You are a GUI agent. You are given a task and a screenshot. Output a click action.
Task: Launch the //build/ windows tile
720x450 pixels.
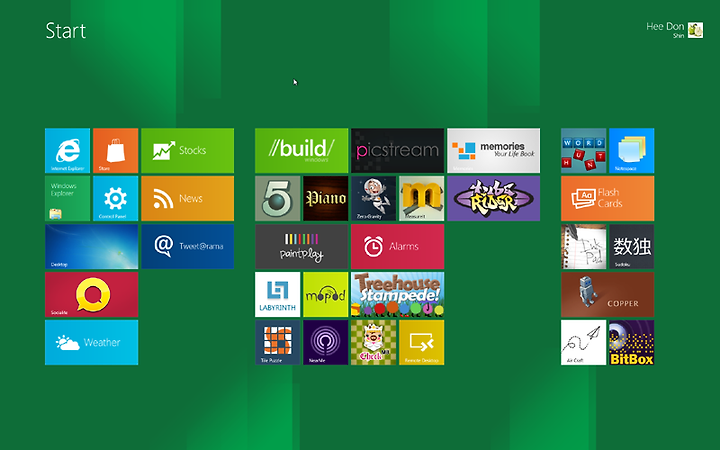click(x=302, y=151)
